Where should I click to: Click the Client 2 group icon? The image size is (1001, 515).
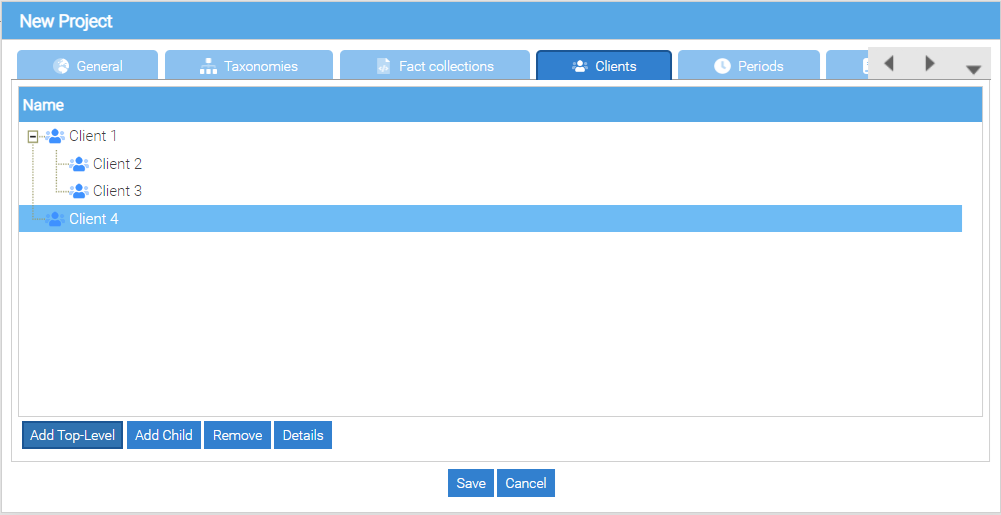[x=79, y=164]
